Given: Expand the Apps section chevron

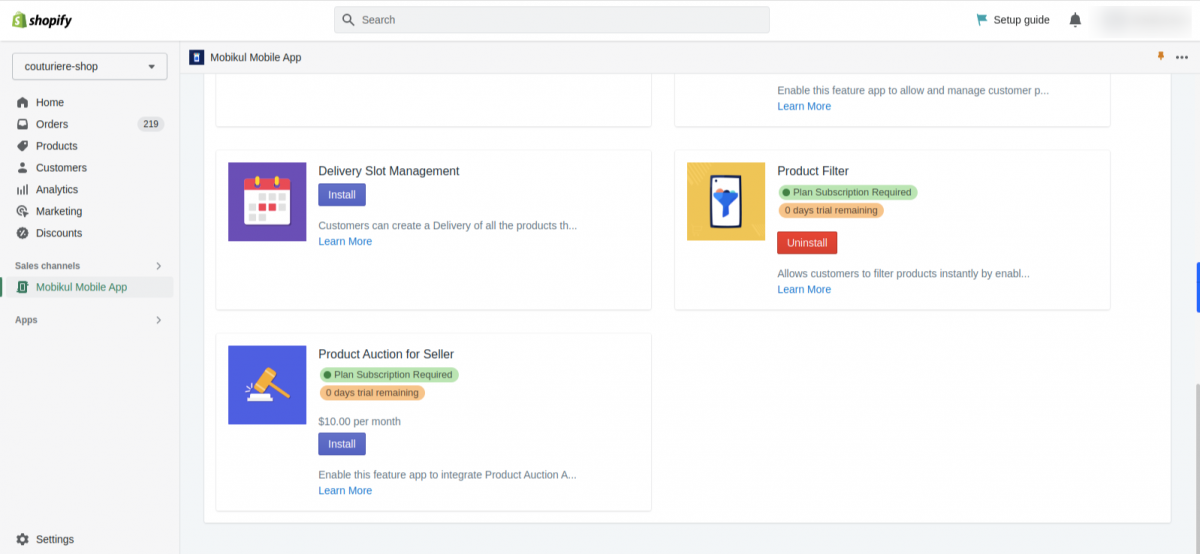Looking at the screenshot, I should (x=158, y=320).
